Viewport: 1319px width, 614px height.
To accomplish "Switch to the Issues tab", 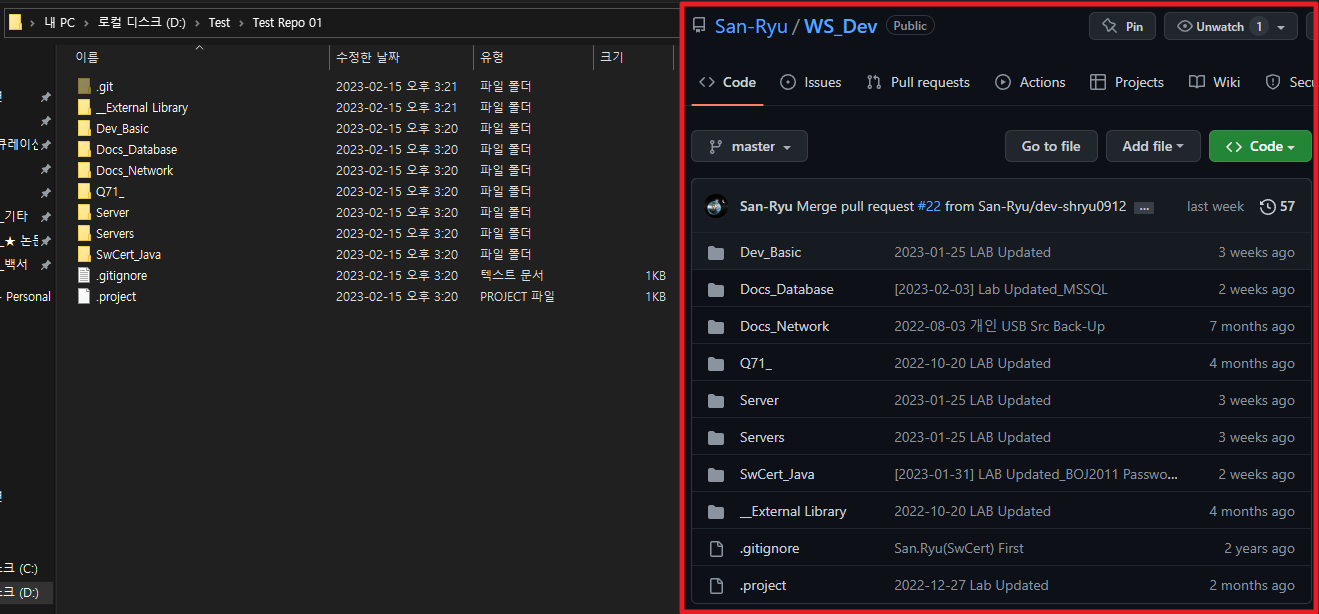I will [810, 82].
